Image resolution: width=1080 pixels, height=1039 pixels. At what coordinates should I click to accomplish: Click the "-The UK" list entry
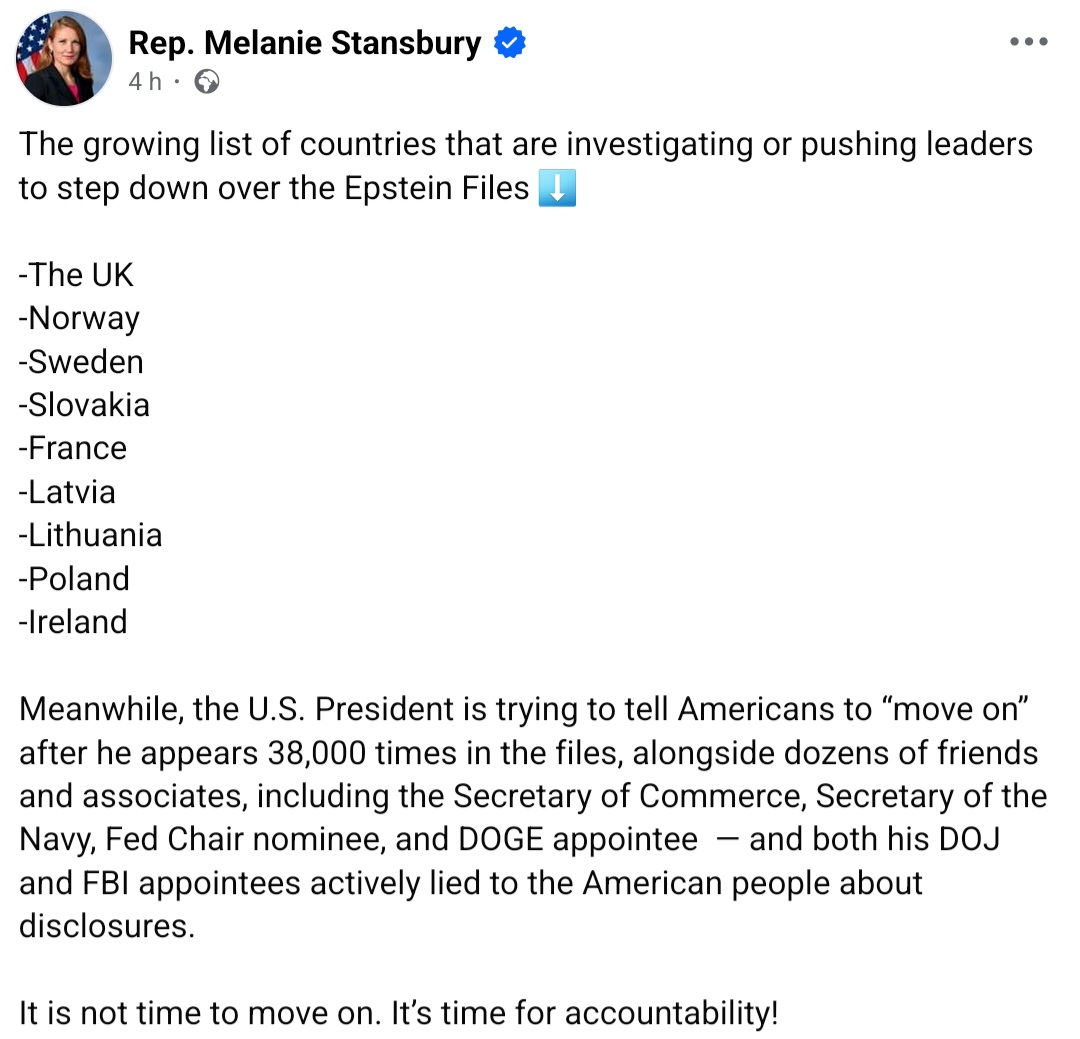tap(76, 275)
